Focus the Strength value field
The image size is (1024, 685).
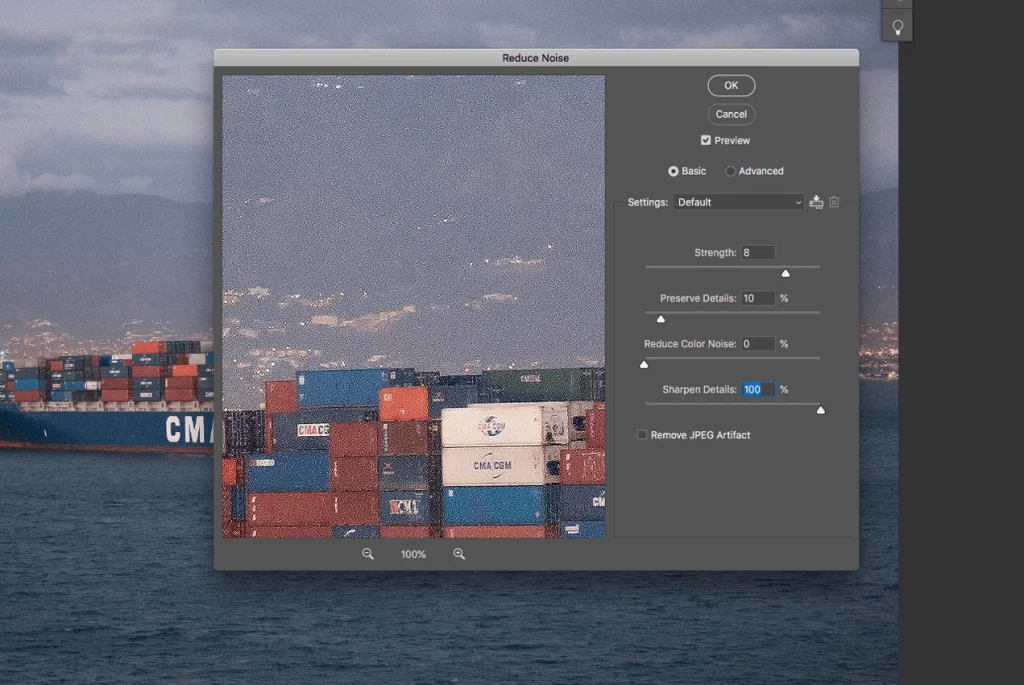(758, 253)
